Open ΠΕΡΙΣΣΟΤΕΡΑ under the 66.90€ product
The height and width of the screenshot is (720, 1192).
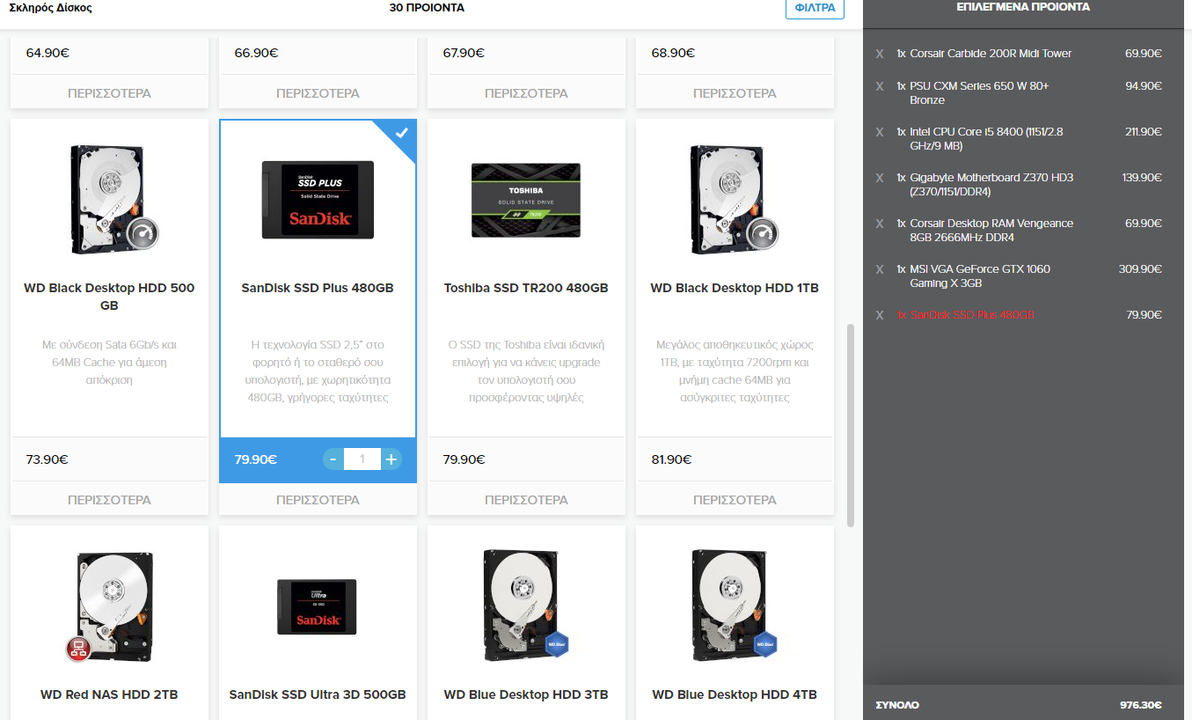coord(318,93)
